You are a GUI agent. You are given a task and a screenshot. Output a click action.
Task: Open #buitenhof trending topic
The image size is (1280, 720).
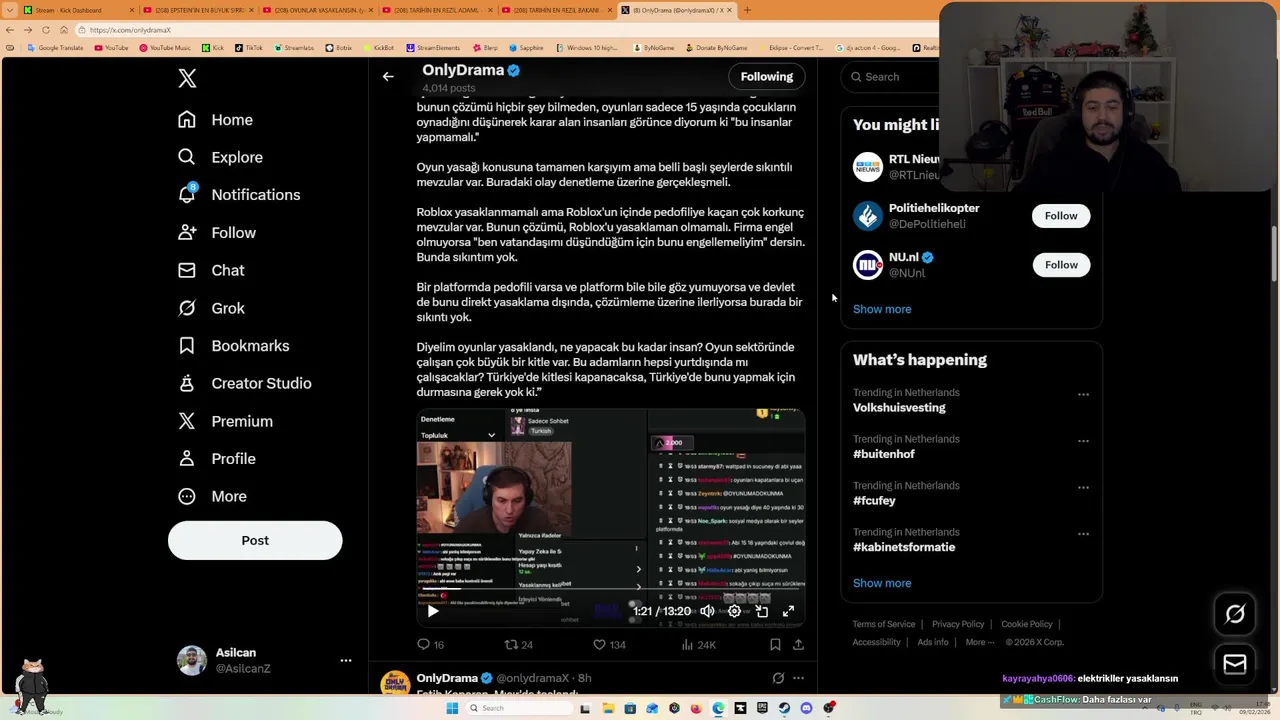(884, 454)
